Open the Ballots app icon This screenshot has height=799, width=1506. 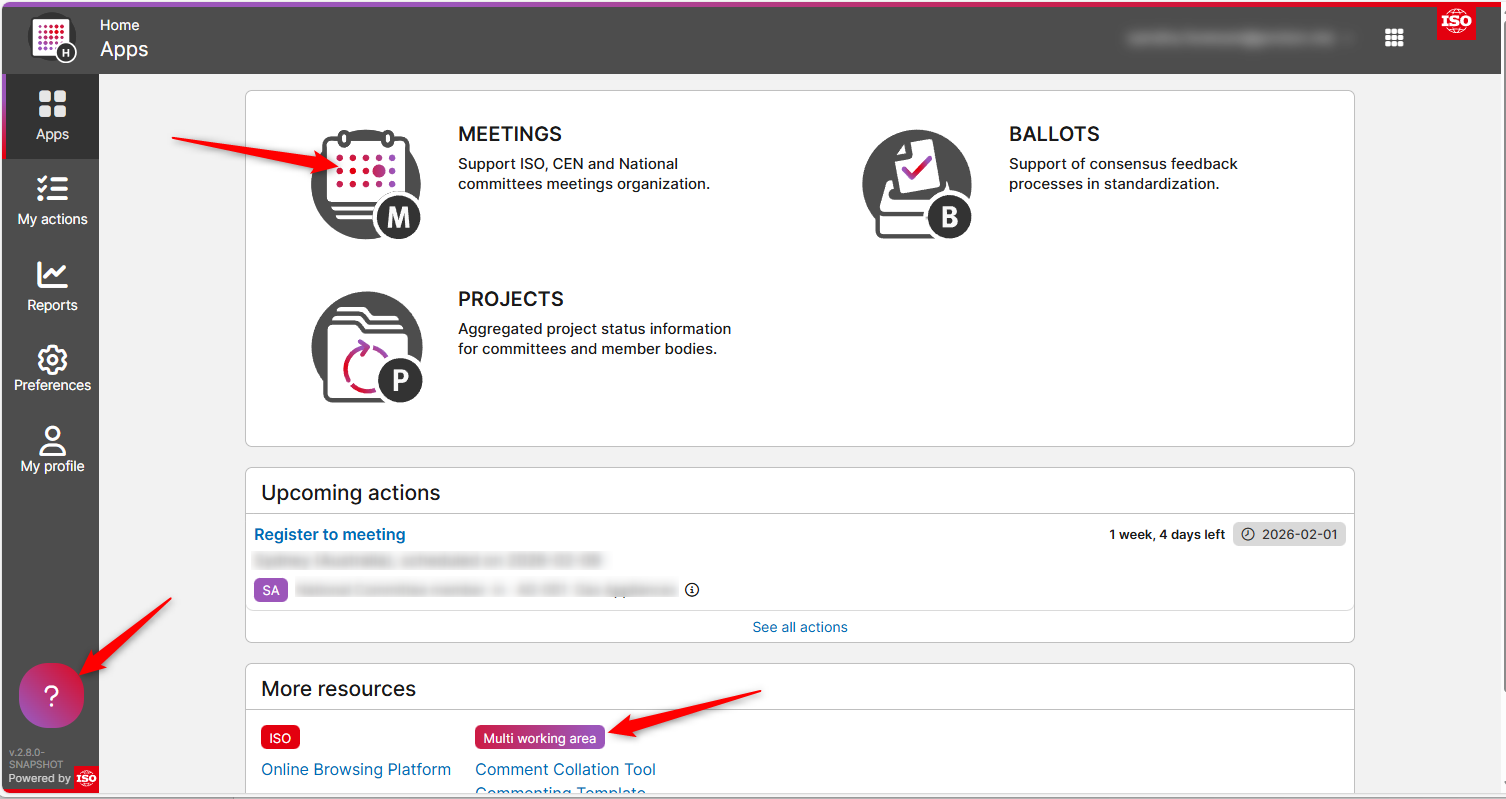click(x=917, y=184)
